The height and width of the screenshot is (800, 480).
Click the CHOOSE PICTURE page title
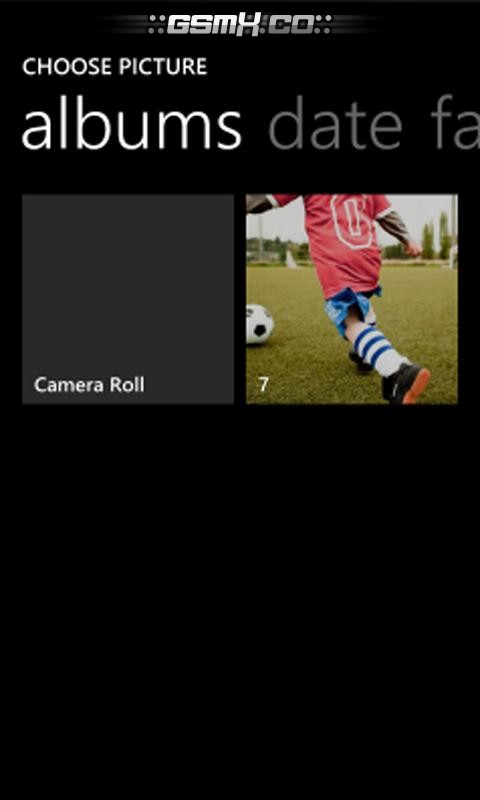pos(115,67)
